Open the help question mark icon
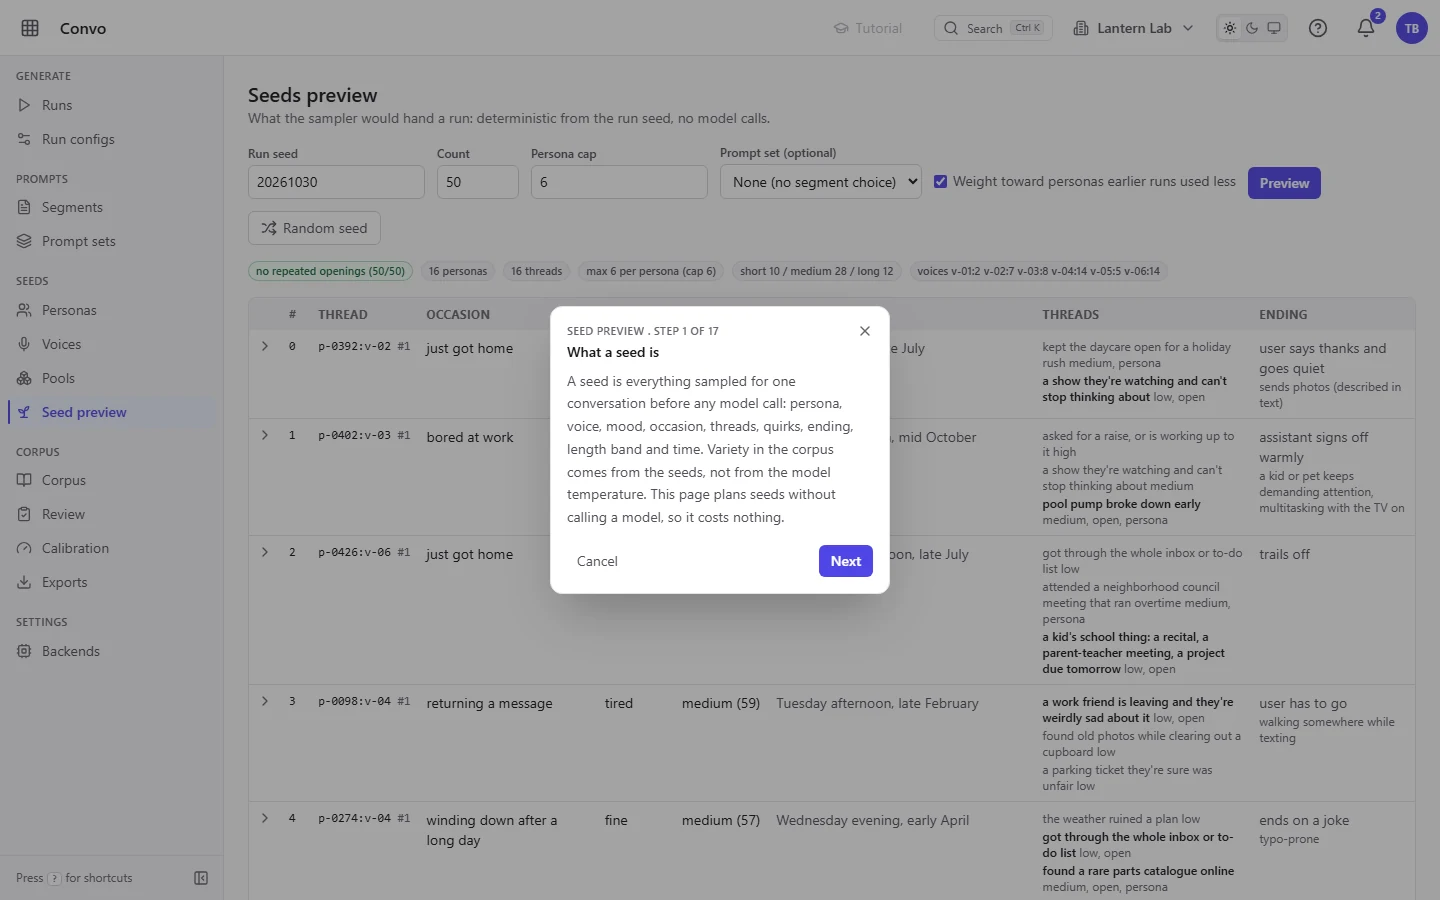The width and height of the screenshot is (1440, 900). (x=1318, y=28)
